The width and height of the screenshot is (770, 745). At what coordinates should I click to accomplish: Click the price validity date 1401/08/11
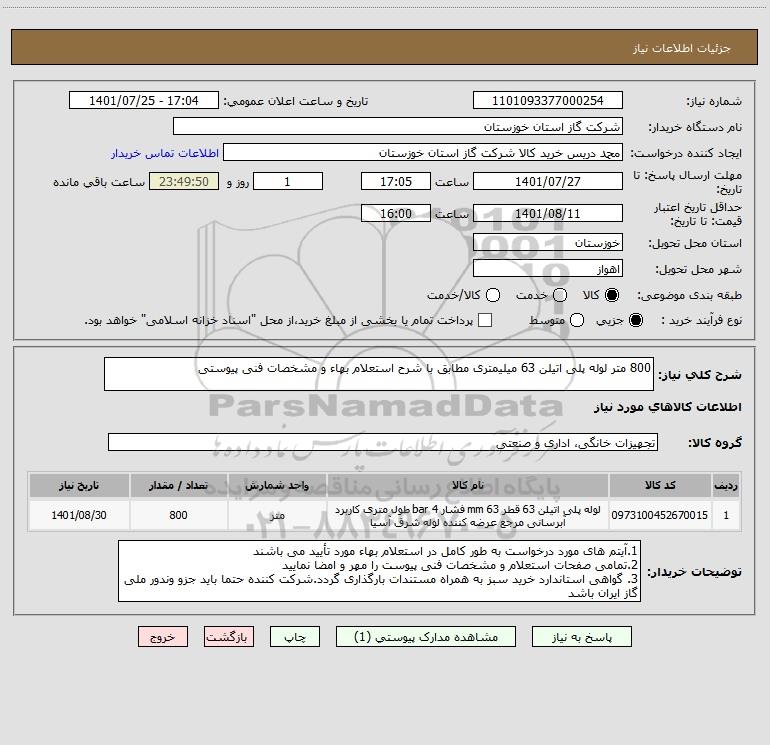coord(548,213)
